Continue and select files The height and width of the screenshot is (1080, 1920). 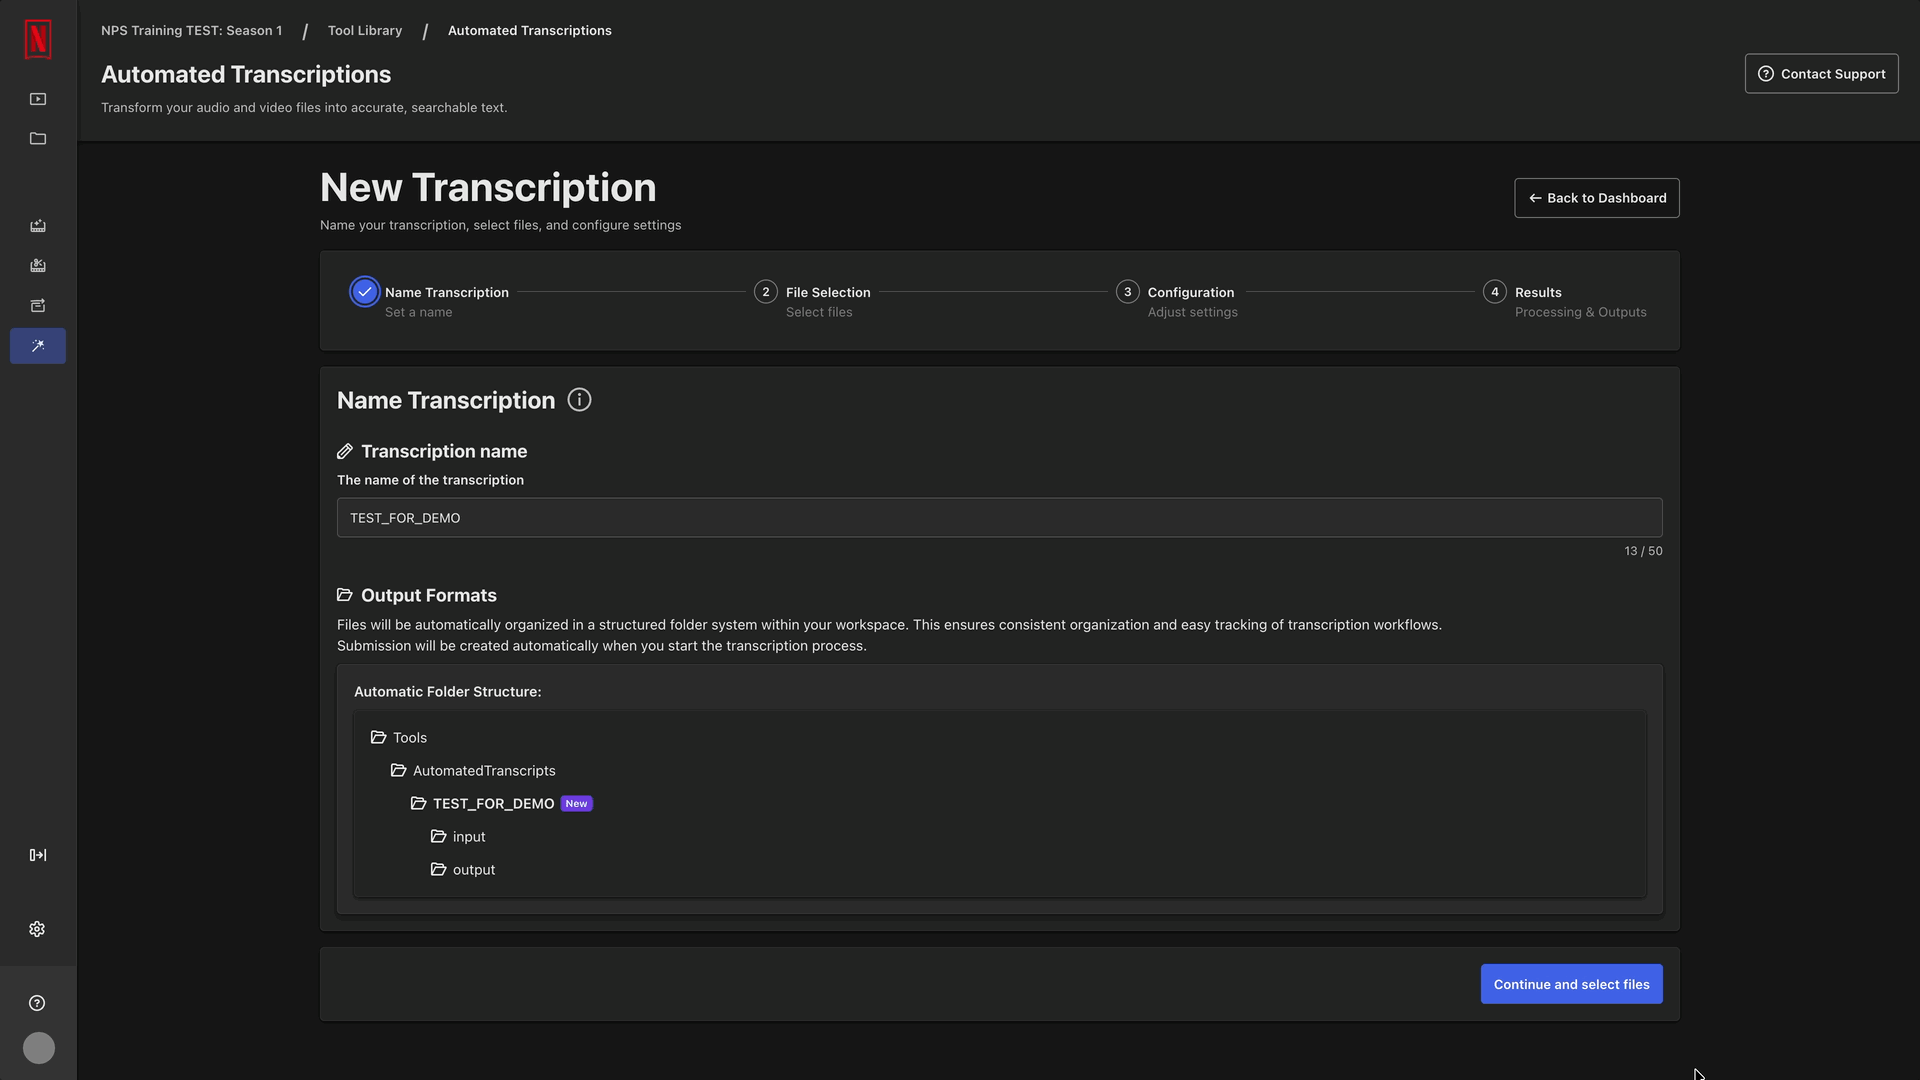pos(1571,984)
